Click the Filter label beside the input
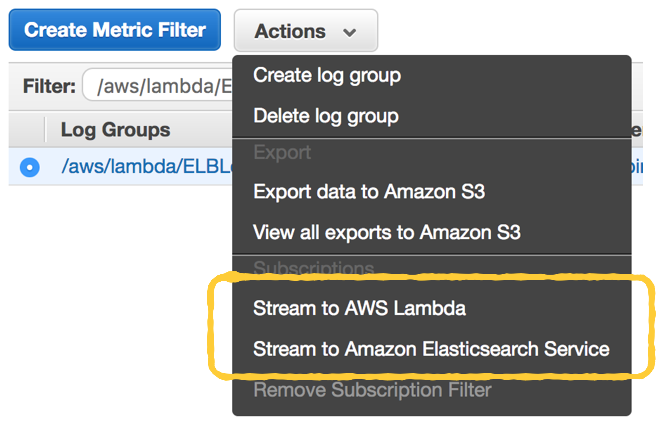 pyautogui.click(x=48, y=87)
